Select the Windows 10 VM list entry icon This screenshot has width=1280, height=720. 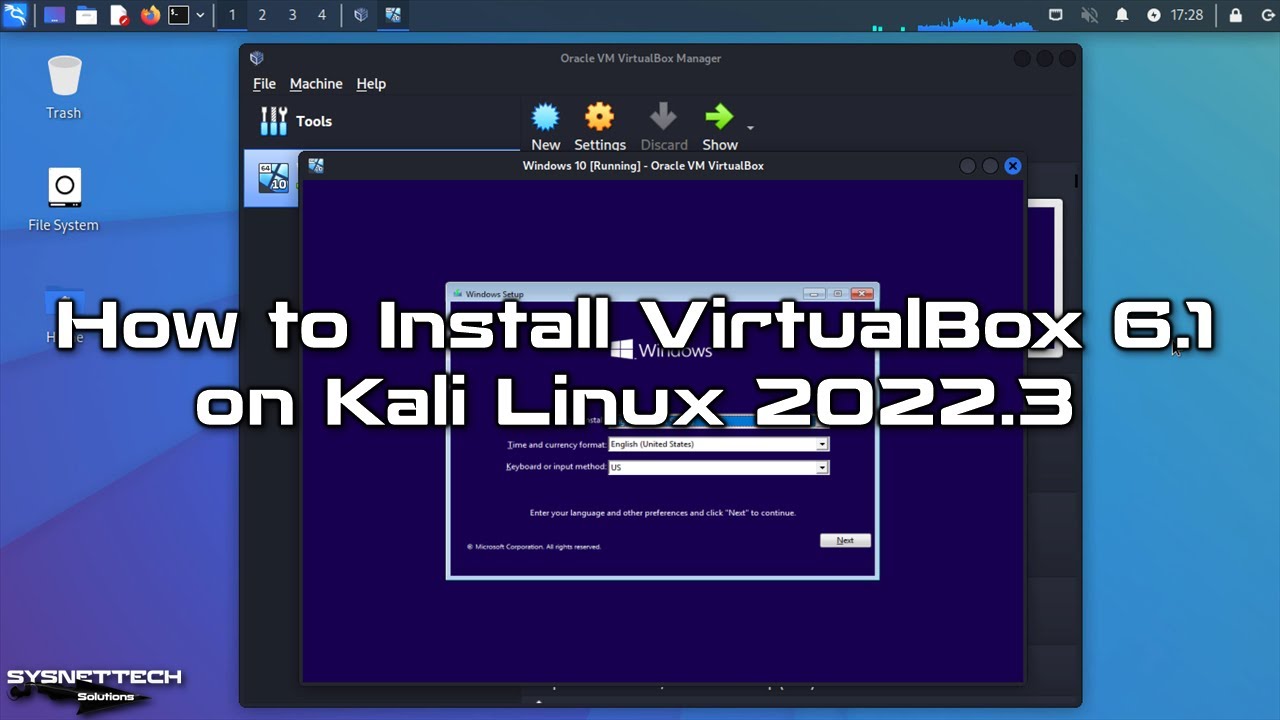point(272,178)
